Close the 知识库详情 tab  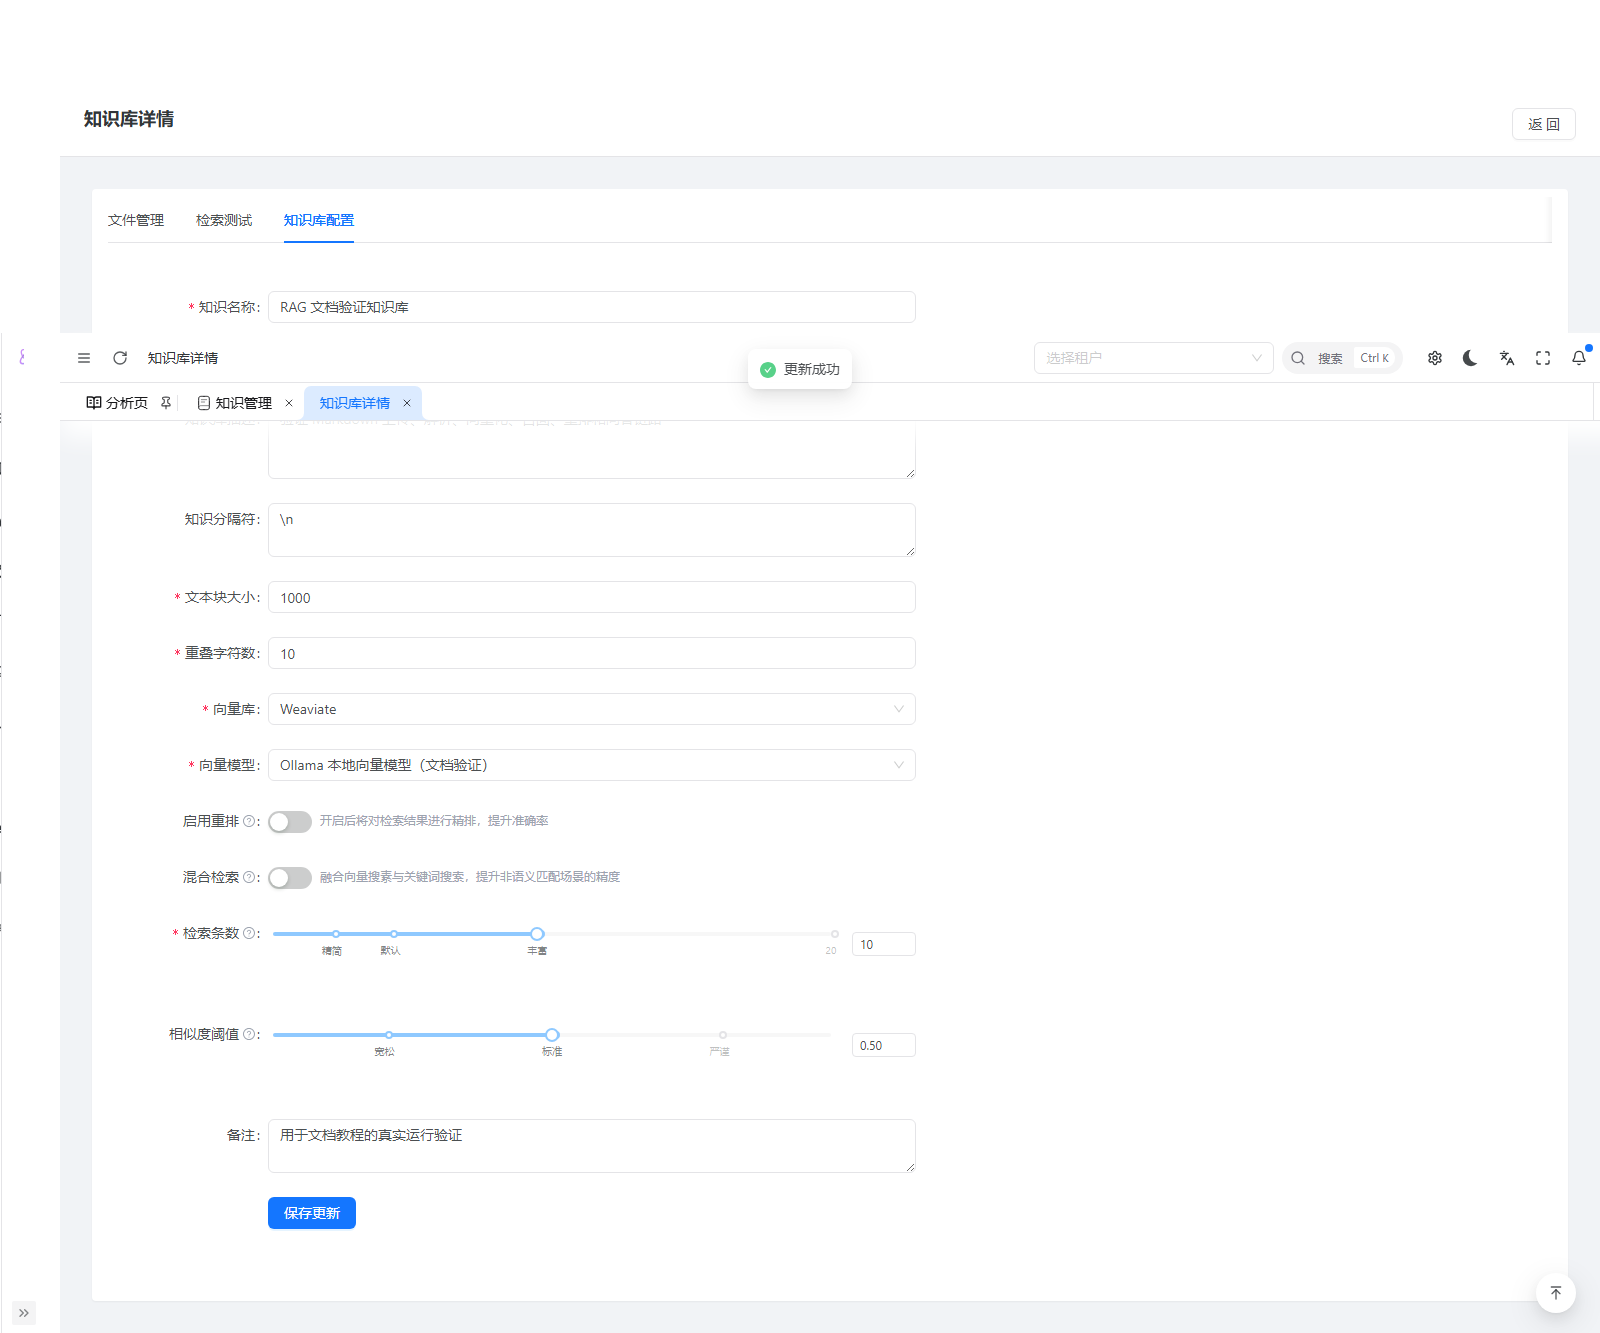(x=407, y=403)
